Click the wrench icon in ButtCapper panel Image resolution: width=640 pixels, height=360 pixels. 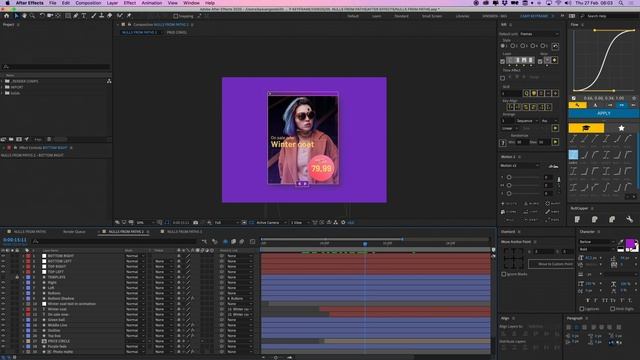point(629,220)
